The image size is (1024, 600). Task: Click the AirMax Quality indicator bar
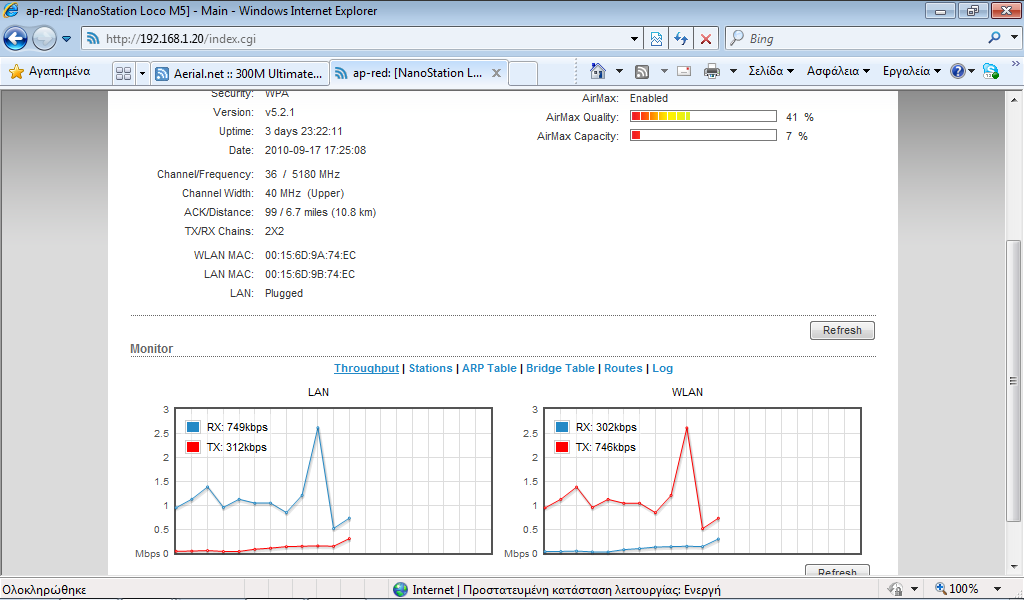coord(703,117)
